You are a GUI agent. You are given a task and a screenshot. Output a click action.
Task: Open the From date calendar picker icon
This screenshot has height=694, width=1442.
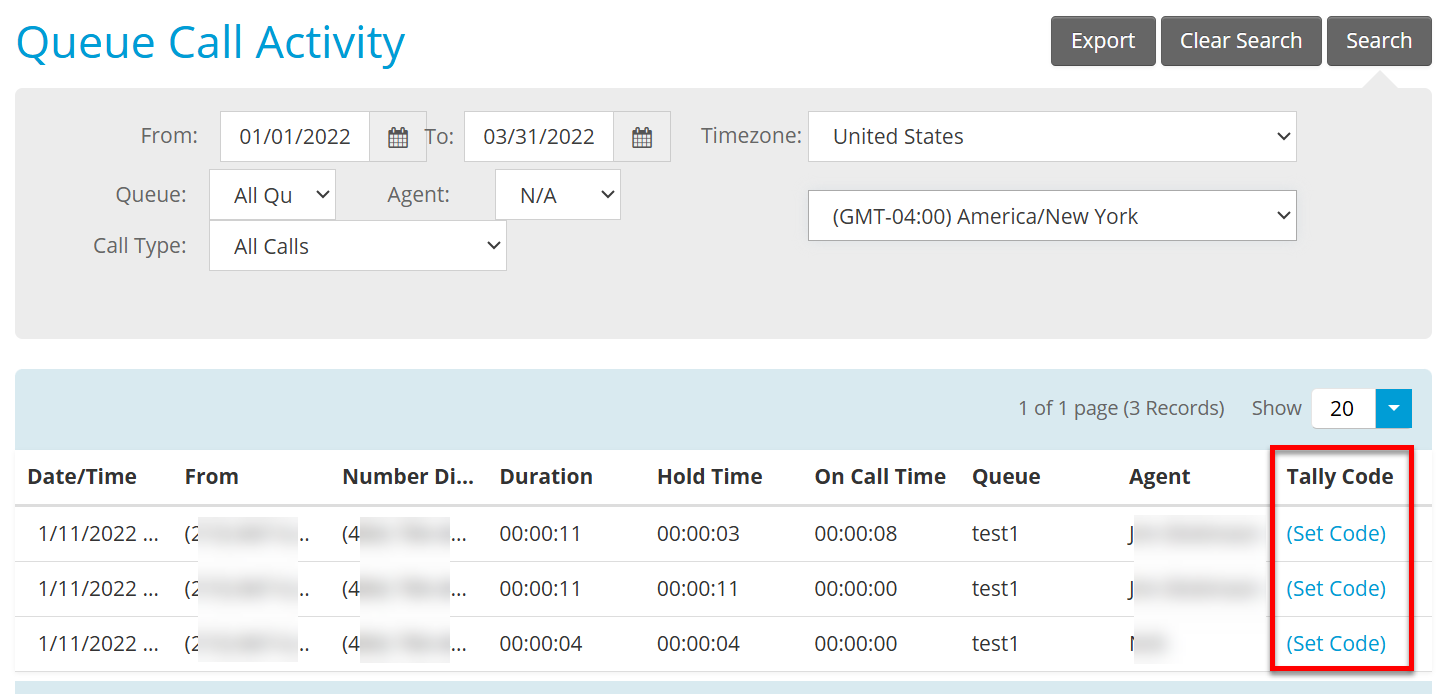(398, 137)
